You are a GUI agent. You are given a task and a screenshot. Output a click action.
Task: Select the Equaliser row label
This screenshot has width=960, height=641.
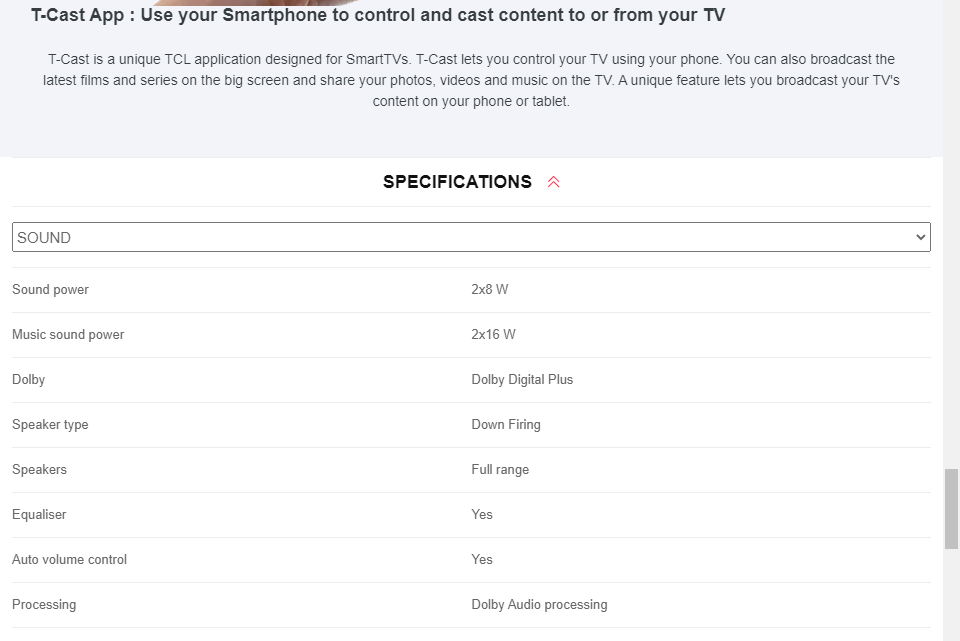click(39, 514)
